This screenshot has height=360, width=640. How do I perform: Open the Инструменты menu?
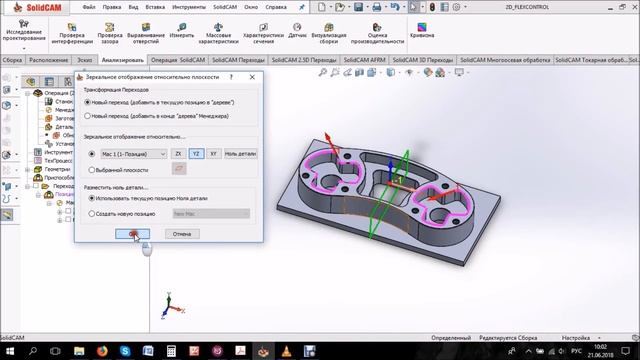tap(189, 7)
